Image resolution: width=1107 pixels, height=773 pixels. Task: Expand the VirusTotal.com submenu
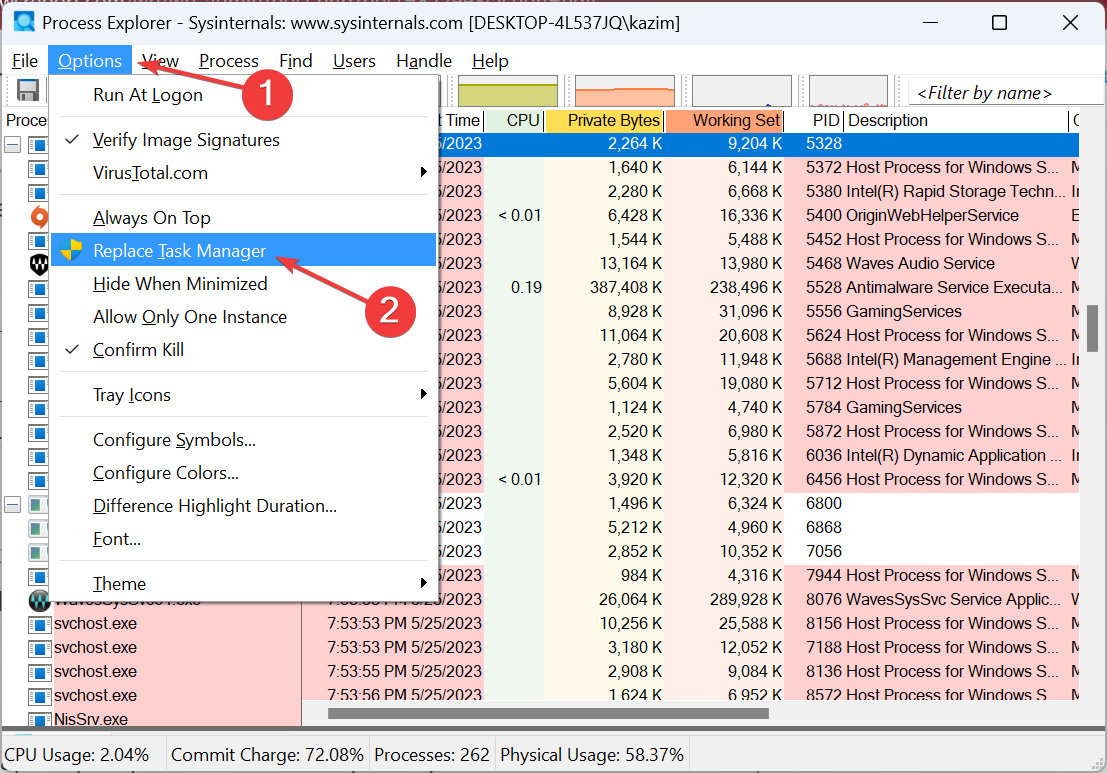[243, 172]
